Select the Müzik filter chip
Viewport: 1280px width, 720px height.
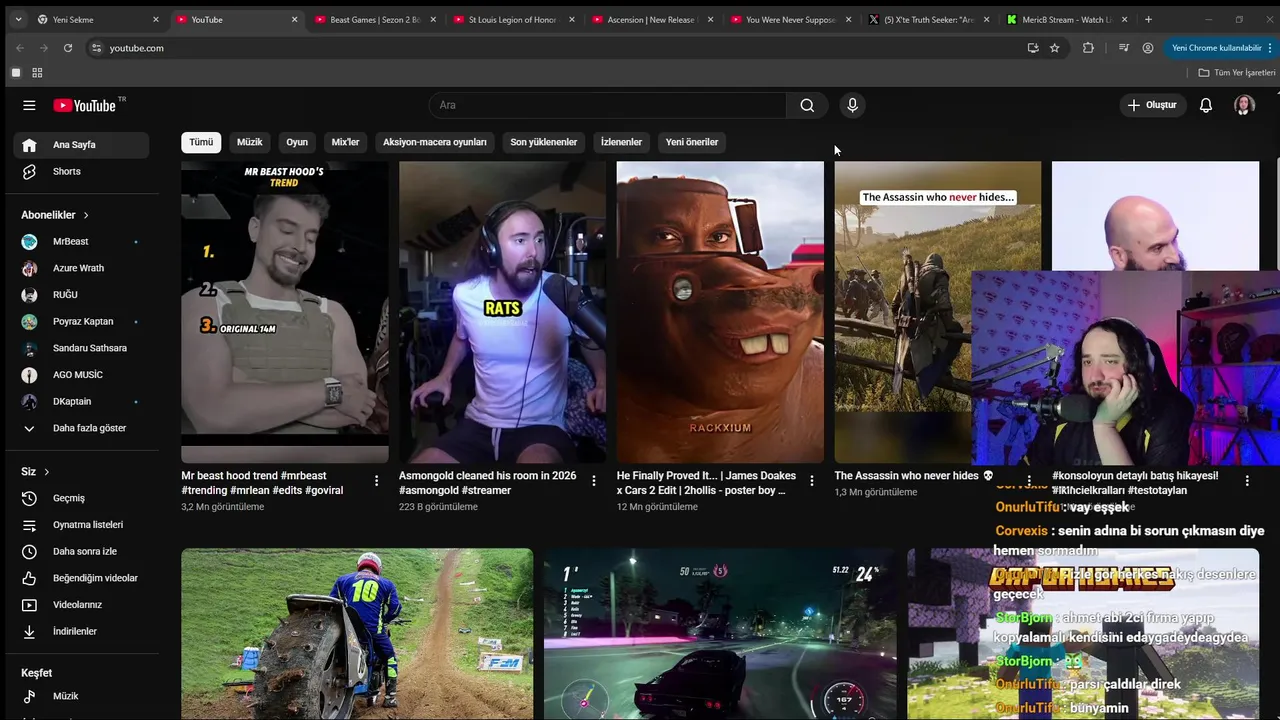[x=250, y=142]
